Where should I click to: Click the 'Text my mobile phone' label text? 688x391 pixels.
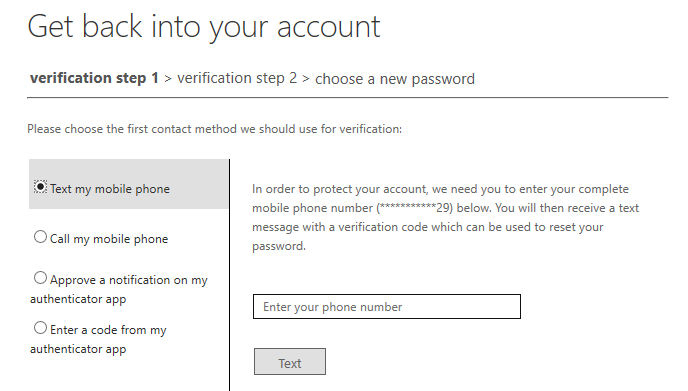coord(110,189)
